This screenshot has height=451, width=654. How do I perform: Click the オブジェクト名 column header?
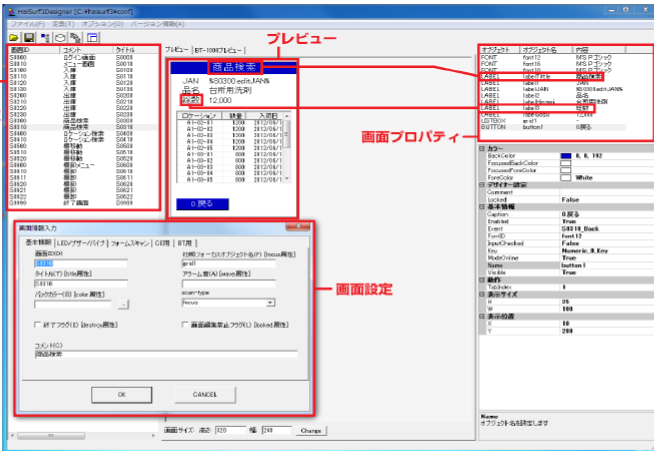click(545, 50)
